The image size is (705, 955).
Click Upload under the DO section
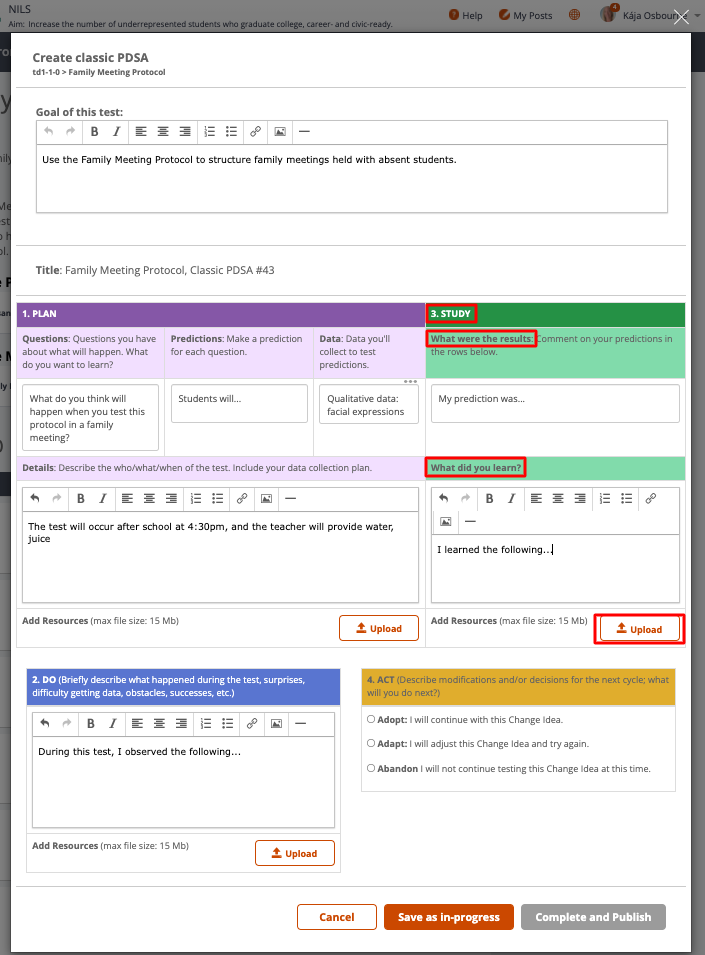[x=295, y=853]
